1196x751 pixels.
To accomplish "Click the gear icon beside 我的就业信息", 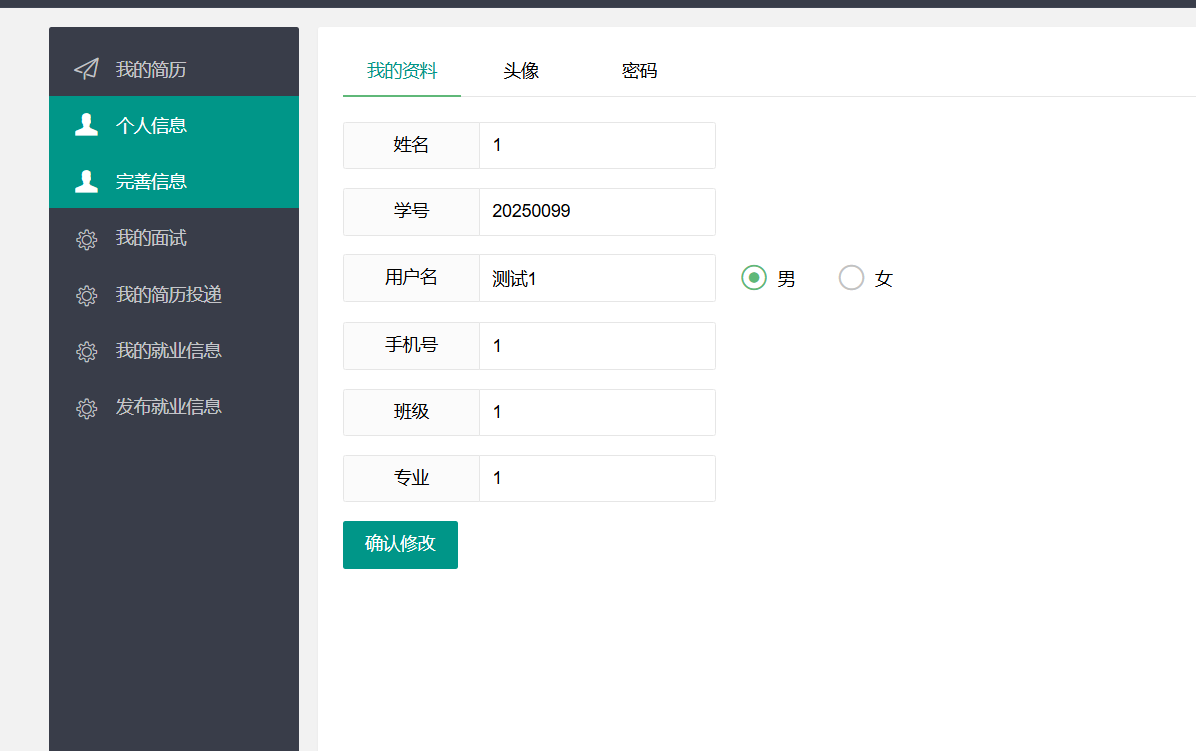I will pyautogui.click(x=87, y=351).
